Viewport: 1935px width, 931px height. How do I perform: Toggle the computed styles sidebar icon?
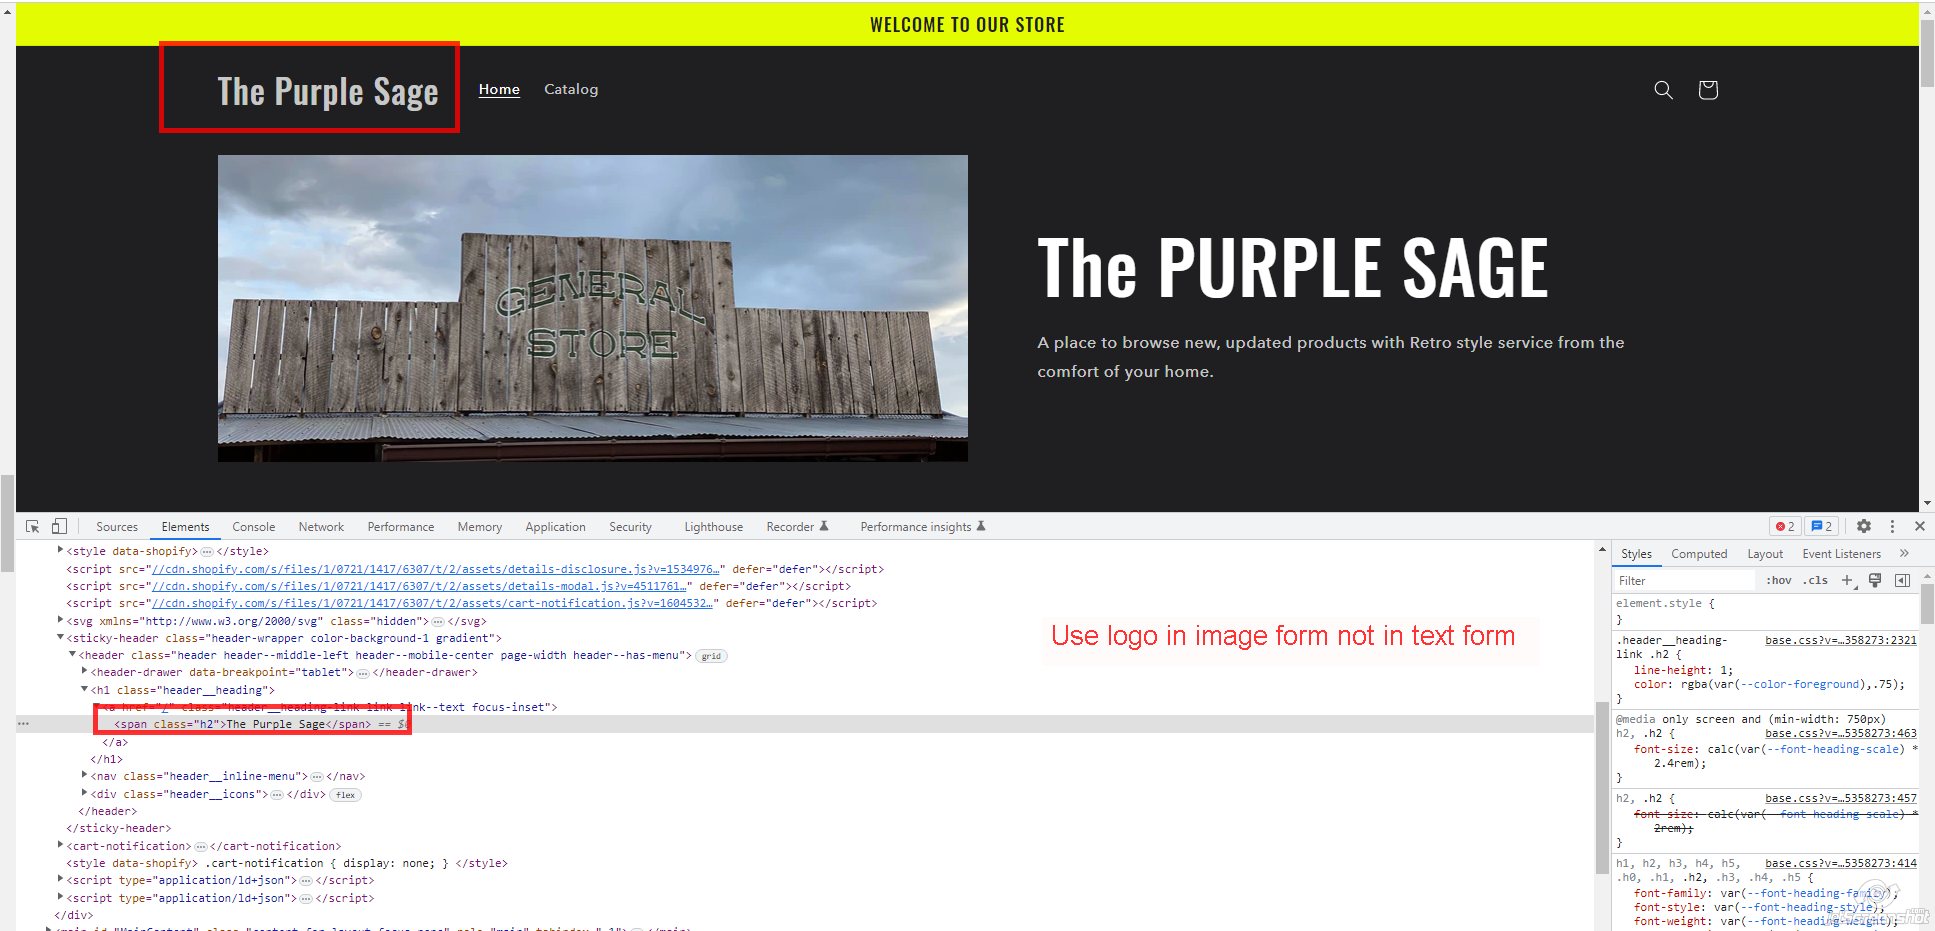click(1902, 580)
